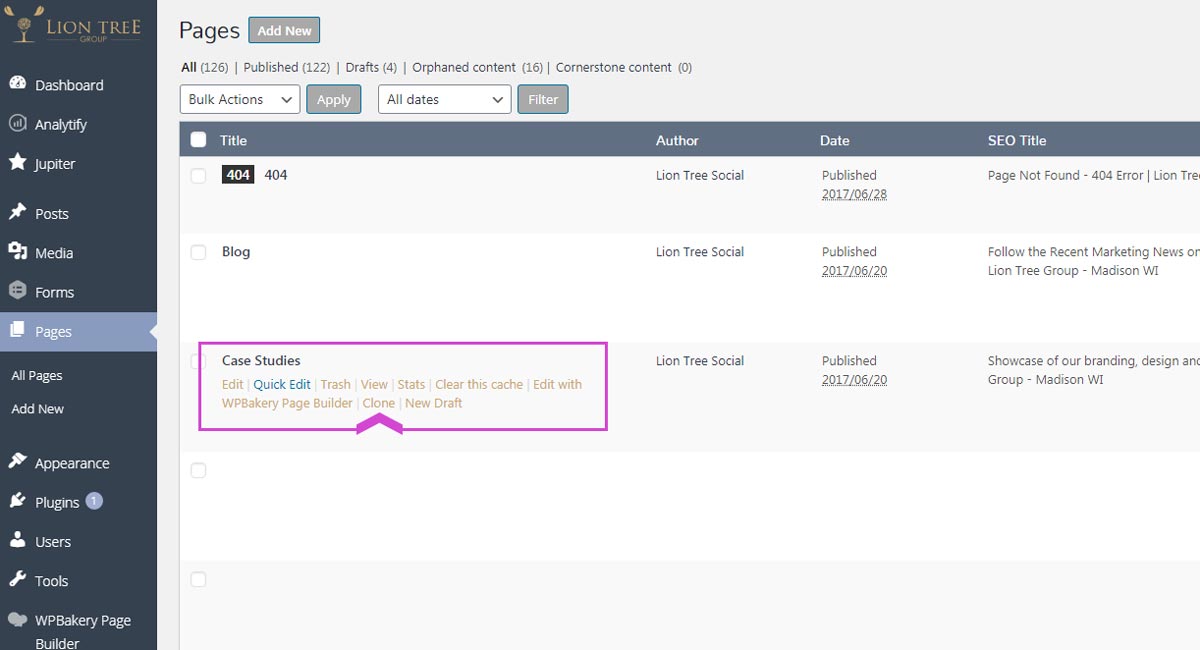Open Forms menu label
Image resolution: width=1200 pixels, height=650 pixels.
(54, 292)
